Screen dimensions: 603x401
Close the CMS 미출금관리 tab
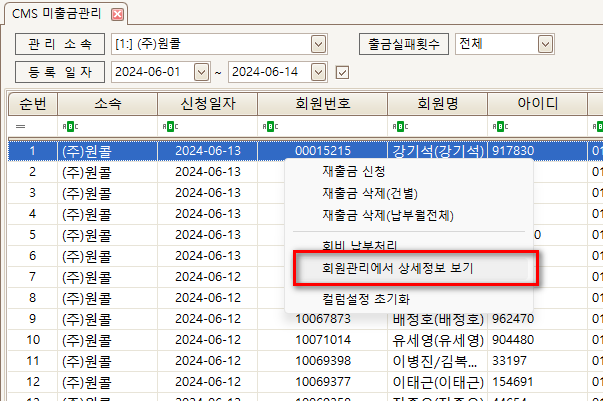coord(118,14)
